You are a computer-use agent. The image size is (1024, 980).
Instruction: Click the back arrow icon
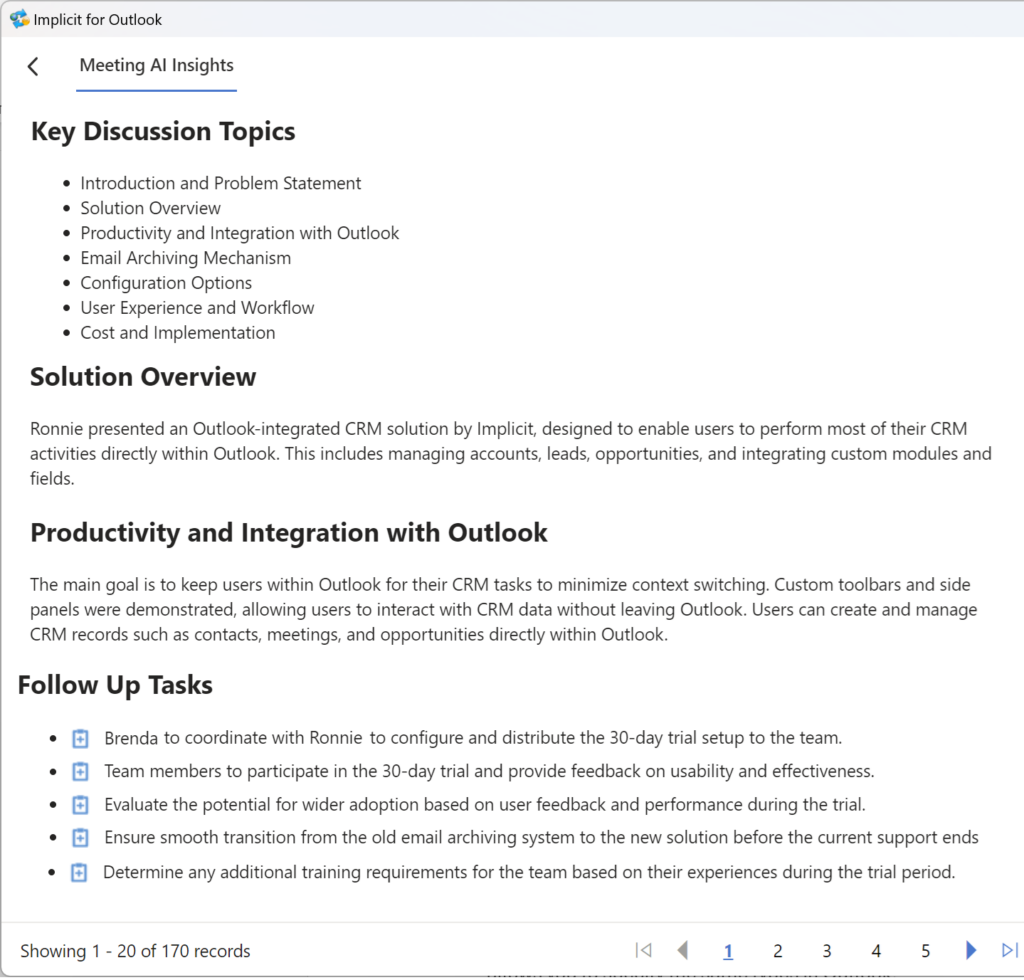point(33,67)
